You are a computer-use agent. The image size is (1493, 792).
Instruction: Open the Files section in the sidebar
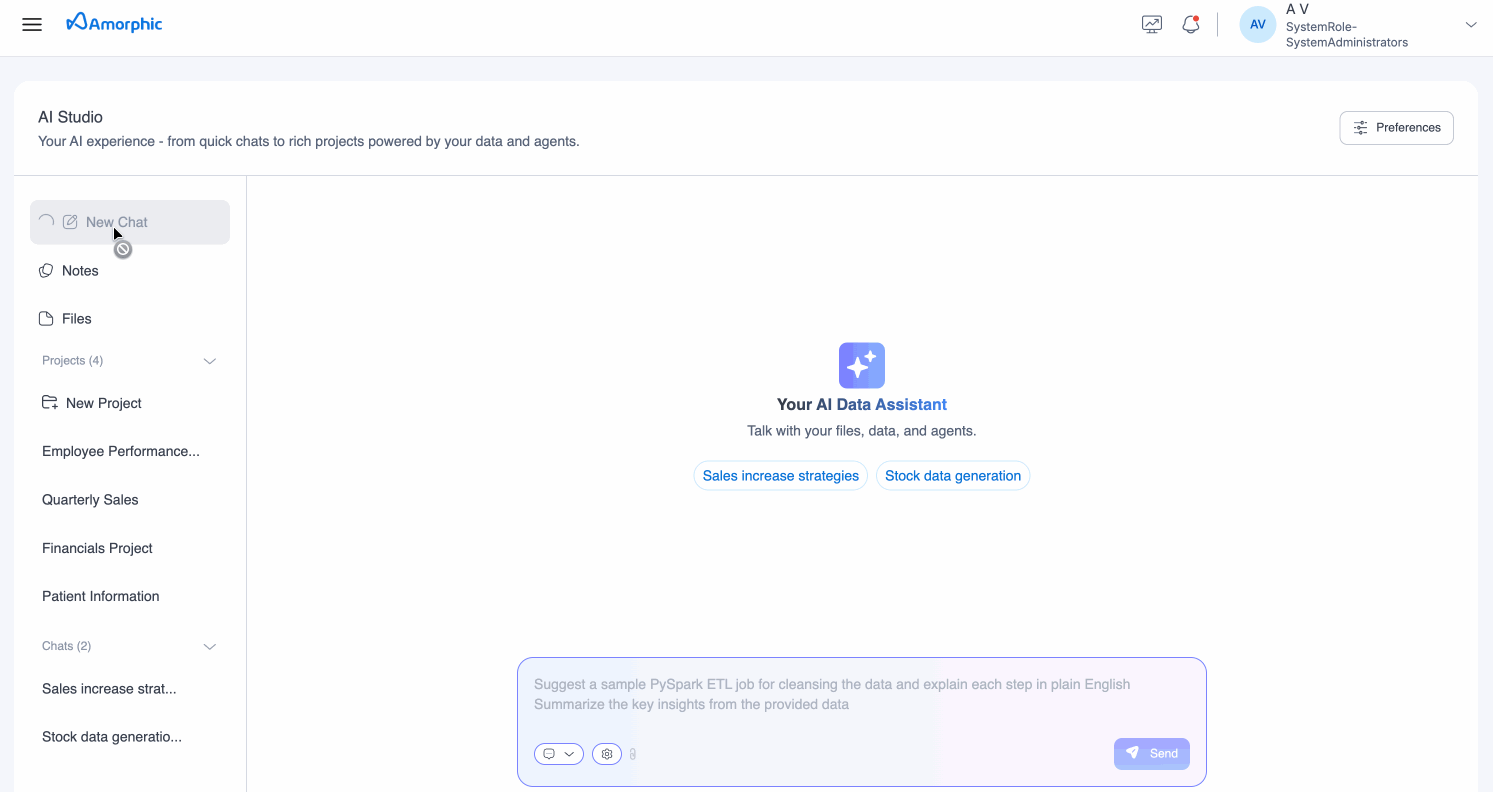click(x=76, y=318)
